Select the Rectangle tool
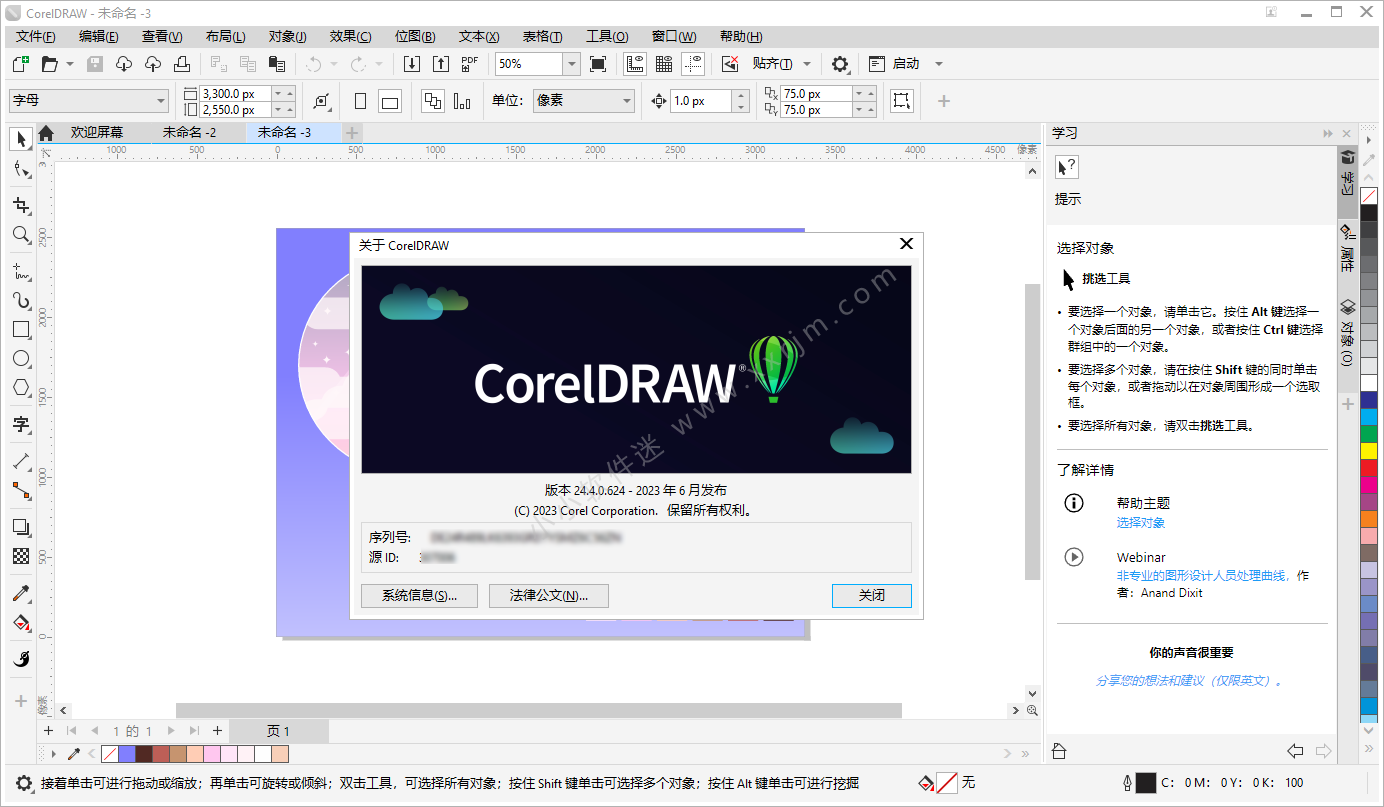The image size is (1384, 807). coord(21,329)
